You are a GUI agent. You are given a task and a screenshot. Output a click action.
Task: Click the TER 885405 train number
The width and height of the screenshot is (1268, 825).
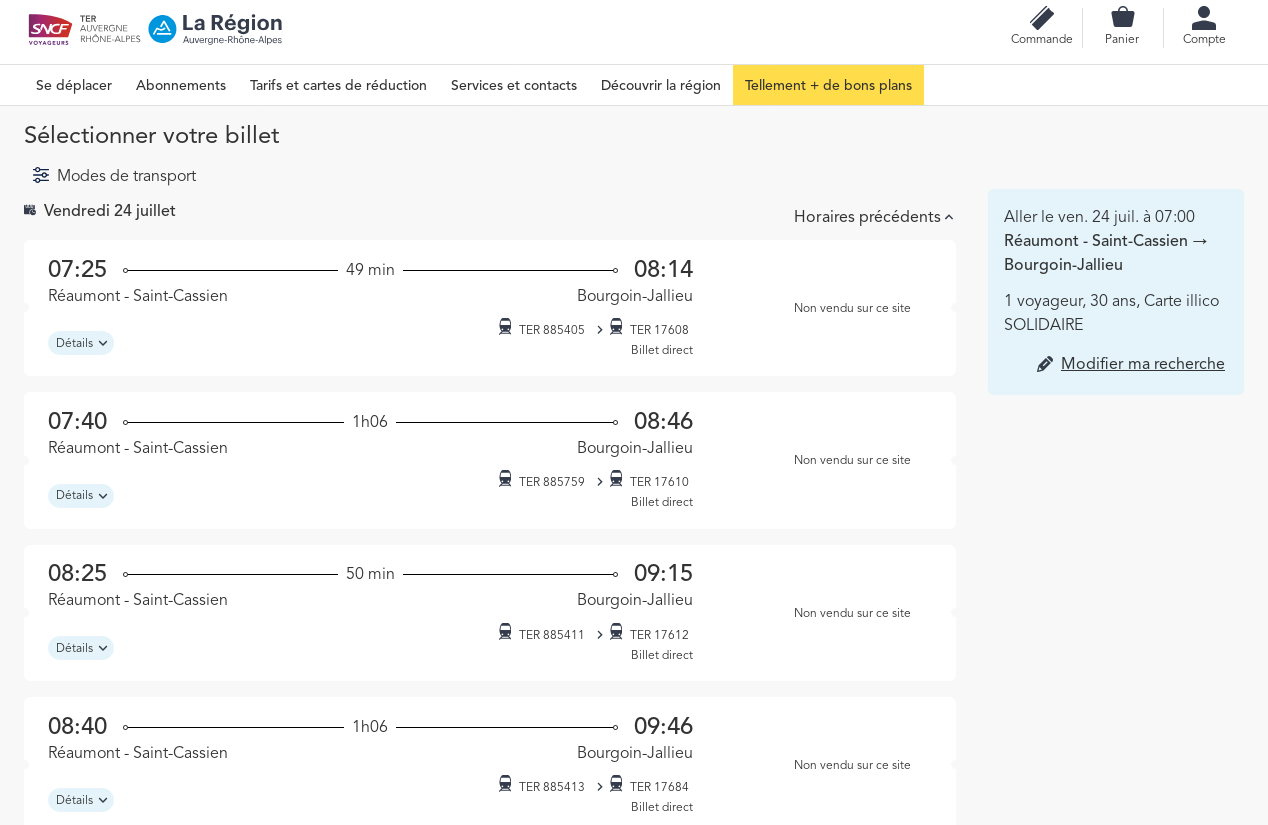[552, 330]
